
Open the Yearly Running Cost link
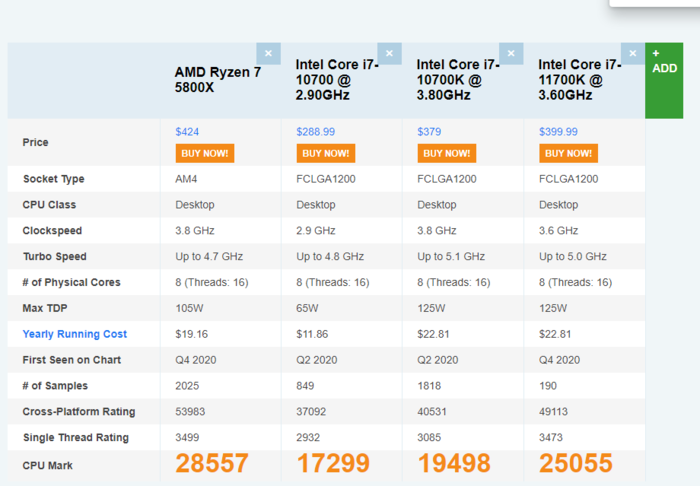coord(75,334)
